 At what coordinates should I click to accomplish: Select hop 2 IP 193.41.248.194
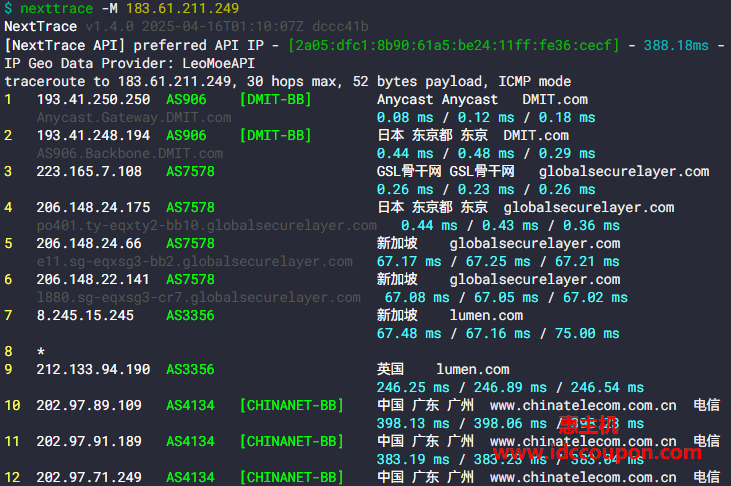click(93, 136)
